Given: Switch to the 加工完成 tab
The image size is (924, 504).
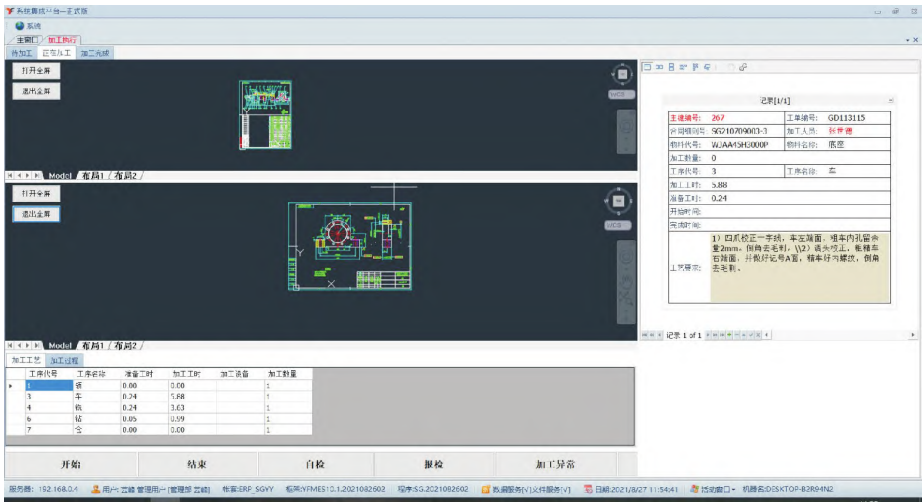Looking at the screenshot, I should (x=96, y=52).
